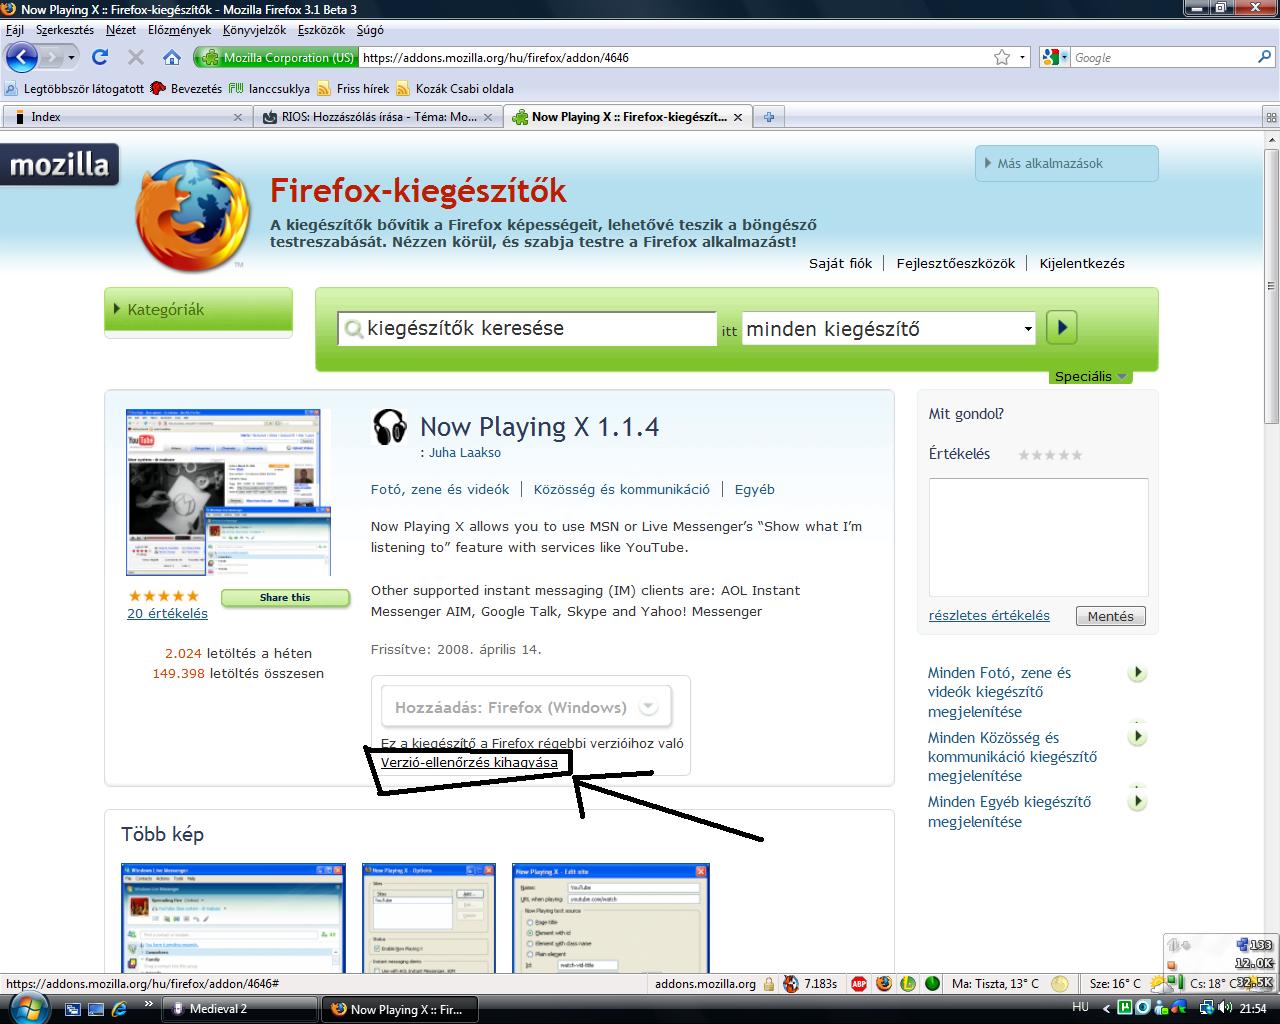This screenshot has width=1280, height=1024.
Task: Switch to the Index tab
Action: (x=125, y=117)
